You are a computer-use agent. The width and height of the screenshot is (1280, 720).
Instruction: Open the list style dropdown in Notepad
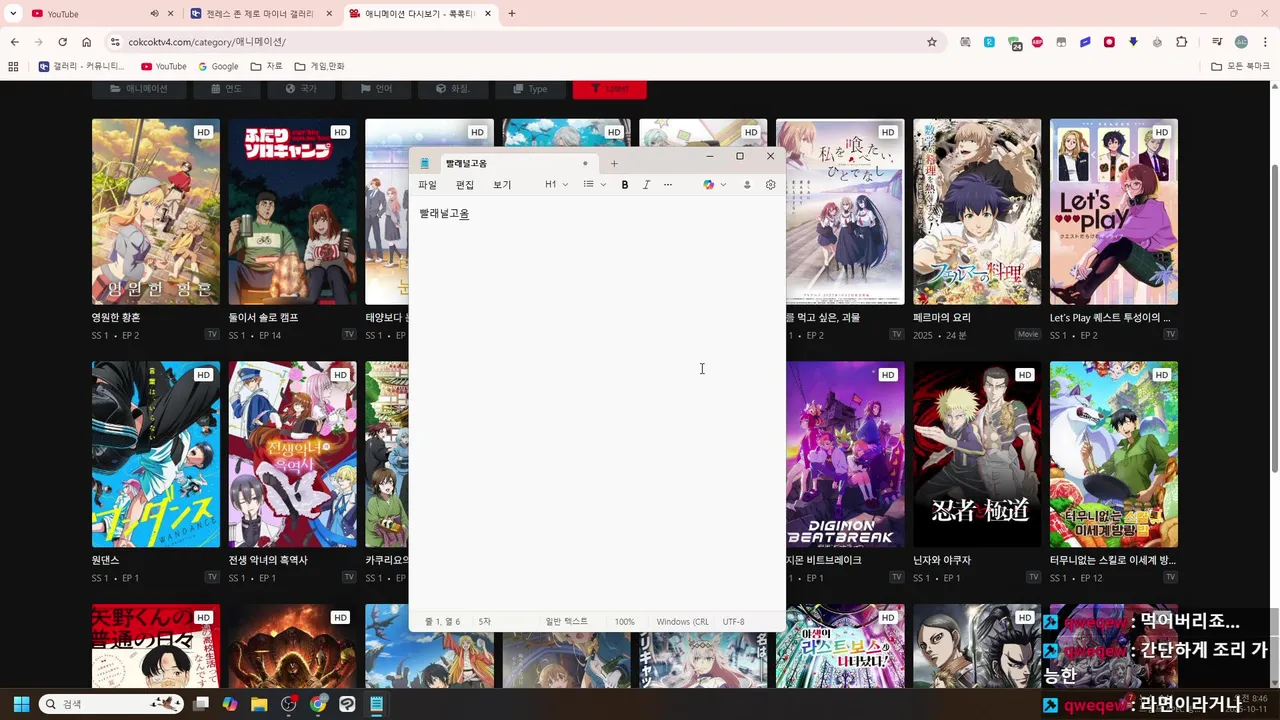click(x=595, y=185)
